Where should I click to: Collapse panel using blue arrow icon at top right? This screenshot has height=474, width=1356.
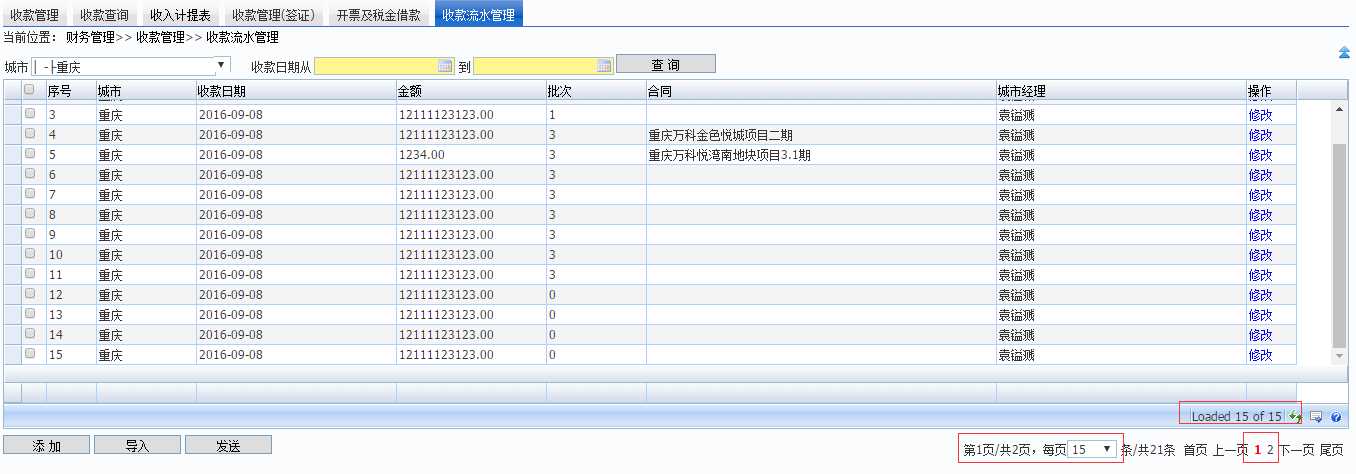click(x=1345, y=53)
